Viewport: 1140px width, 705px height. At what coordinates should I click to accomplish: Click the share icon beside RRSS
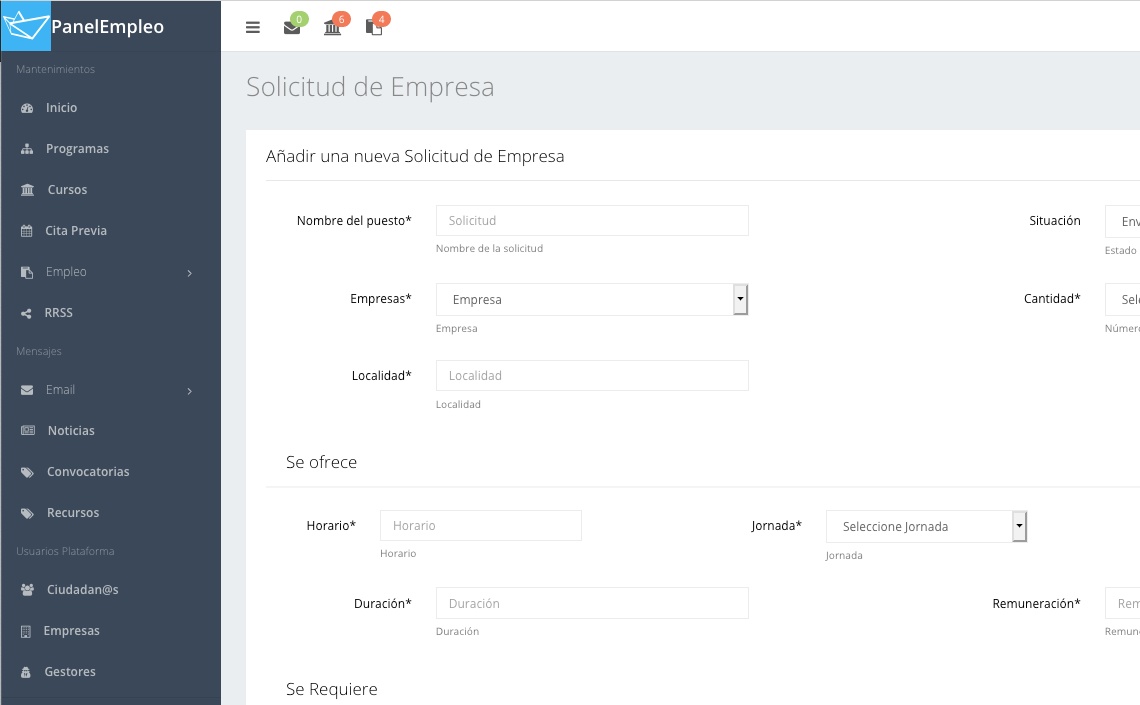[x=27, y=313]
